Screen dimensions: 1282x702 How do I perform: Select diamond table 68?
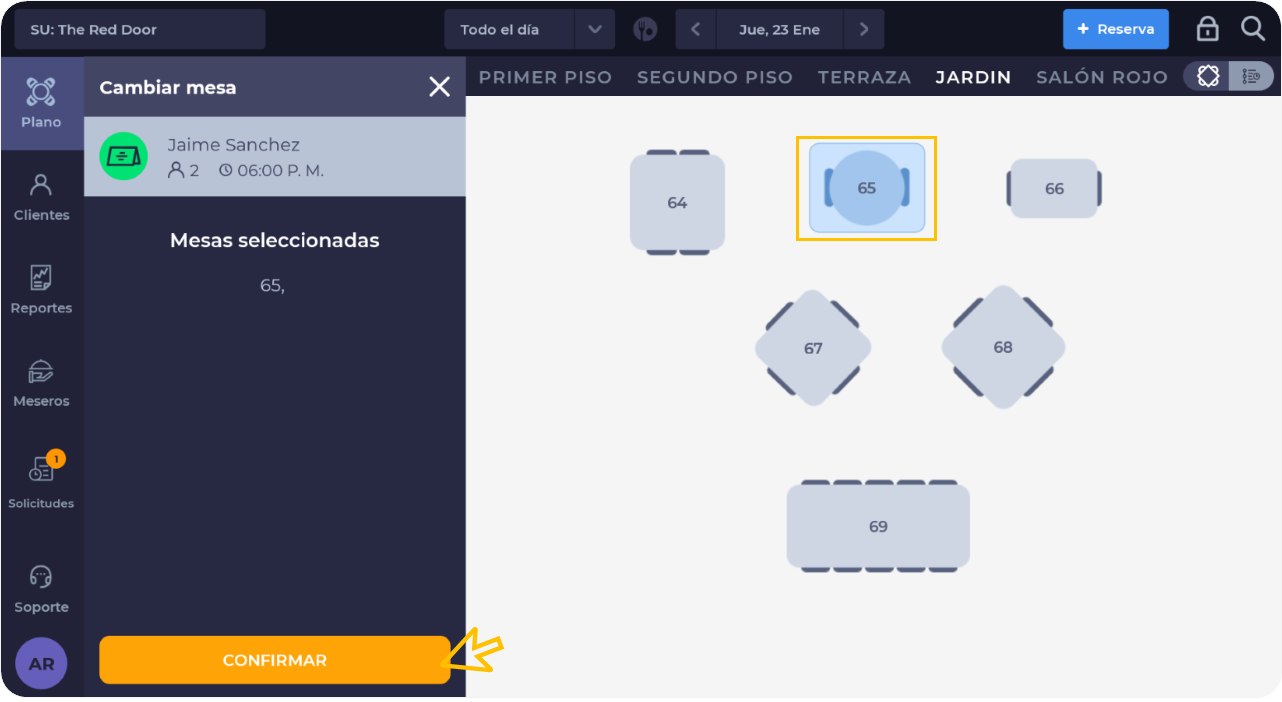pos(1003,347)
